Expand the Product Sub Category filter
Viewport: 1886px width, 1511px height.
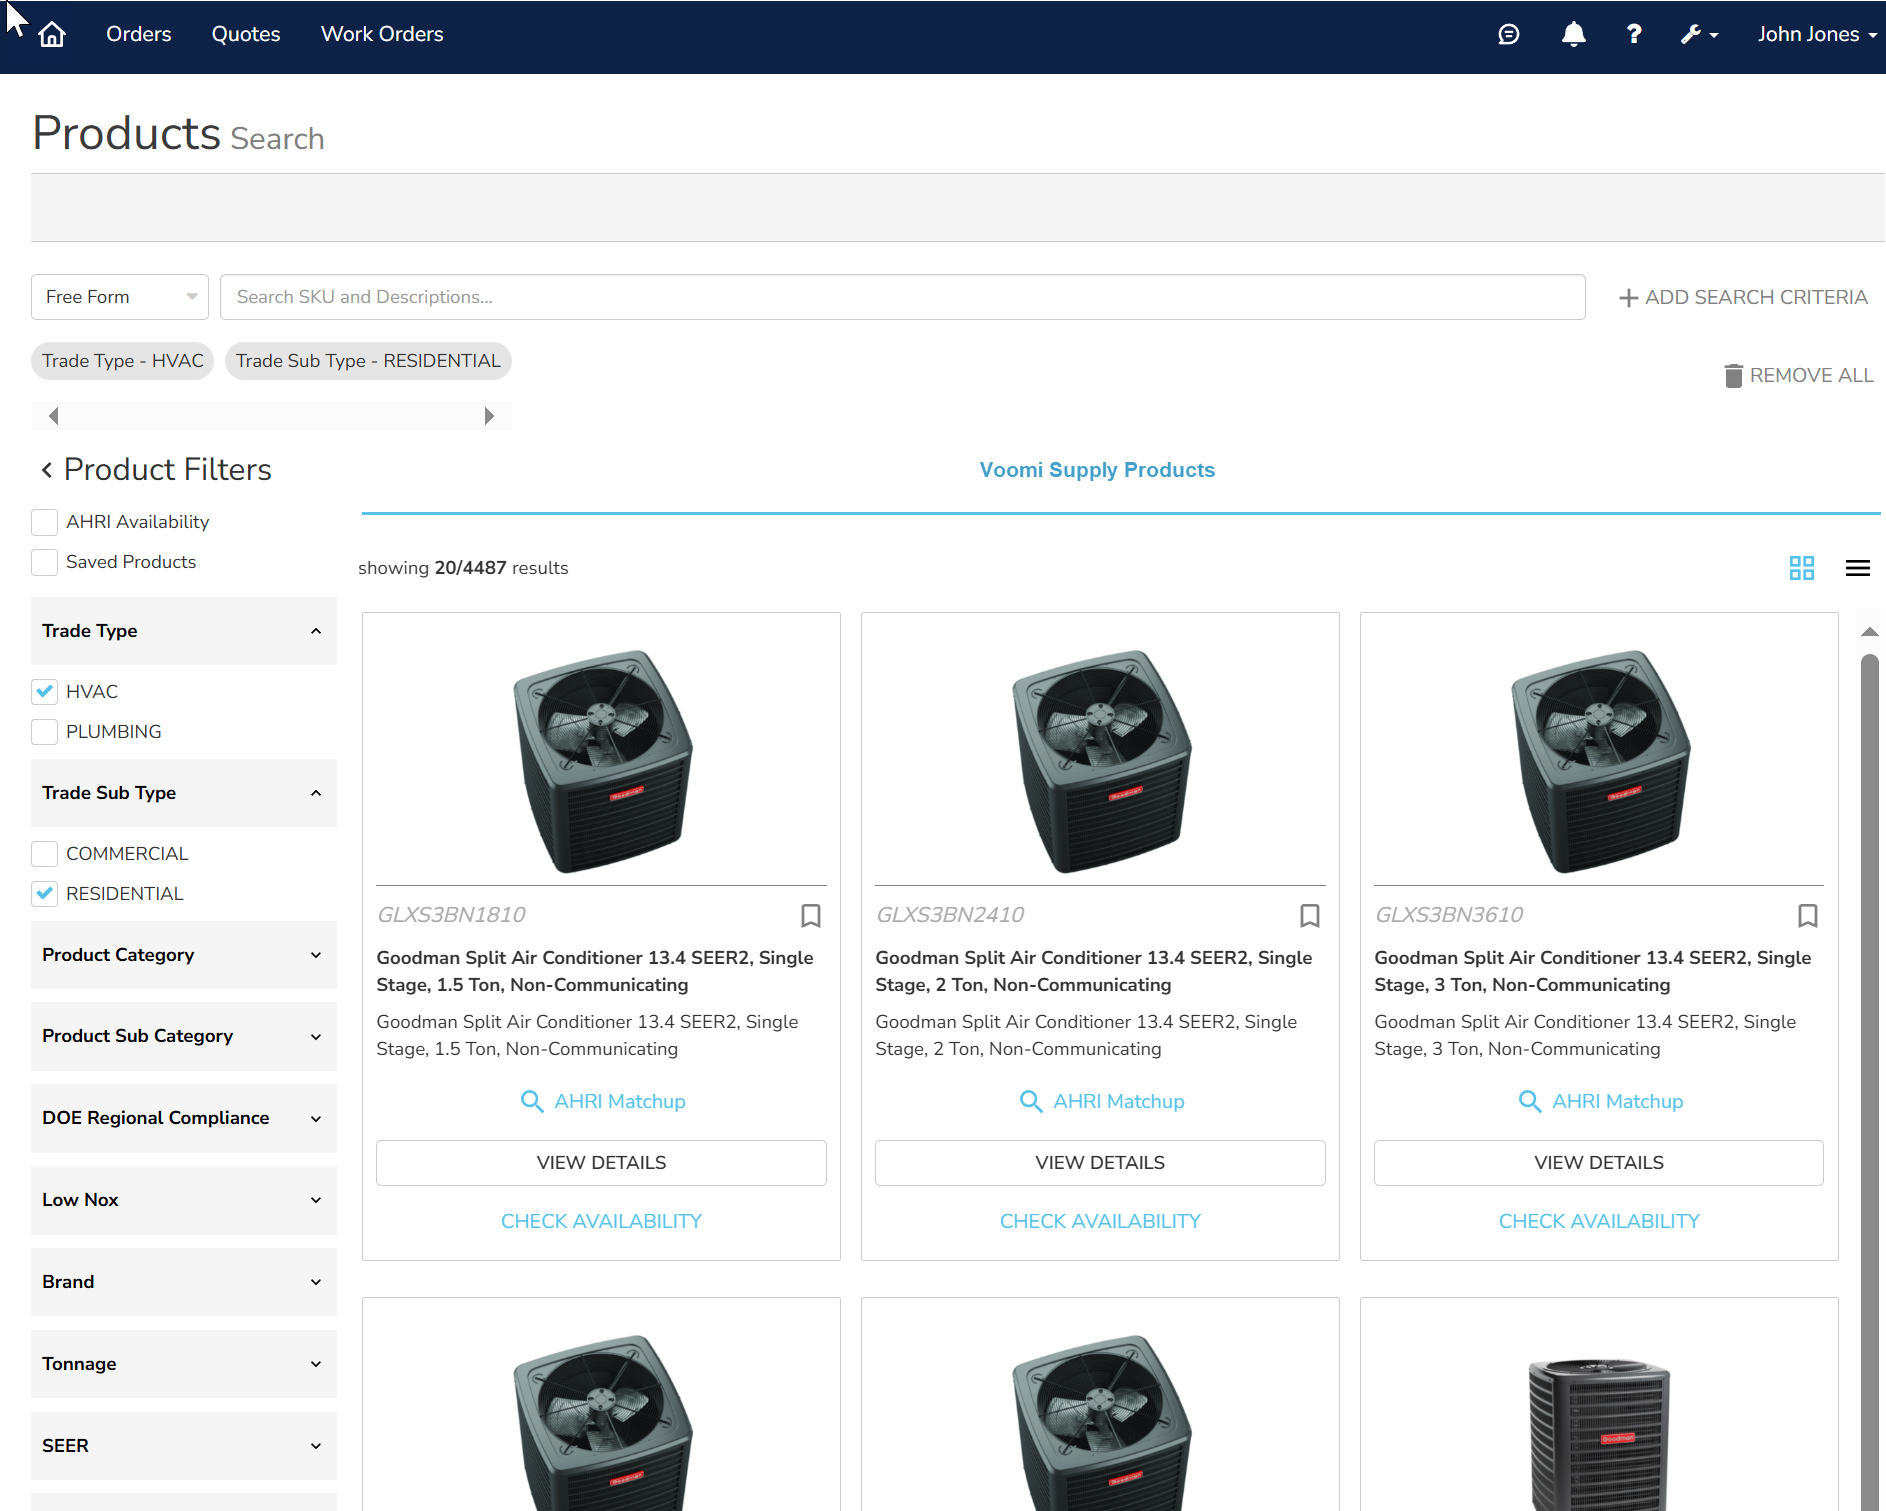point(184,1037)
